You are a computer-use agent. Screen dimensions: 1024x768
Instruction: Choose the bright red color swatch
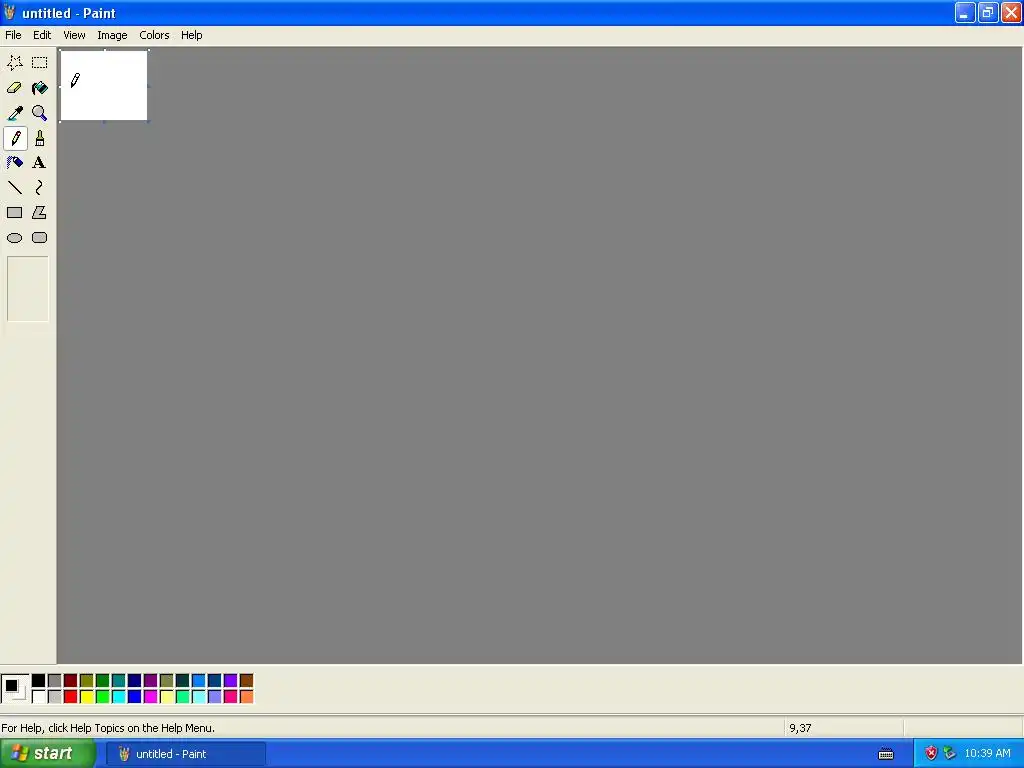click(x=71, y=697)
